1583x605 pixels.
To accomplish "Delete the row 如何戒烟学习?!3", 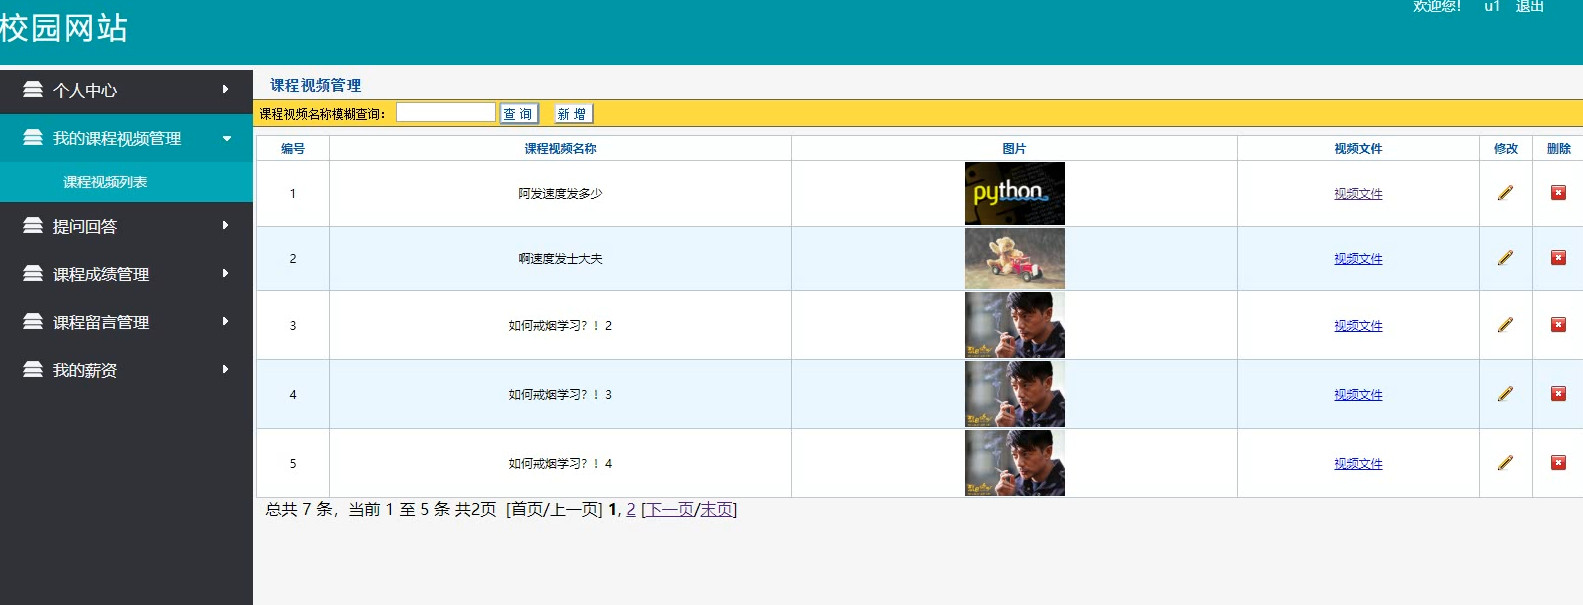I will (x=1558, y=393).
